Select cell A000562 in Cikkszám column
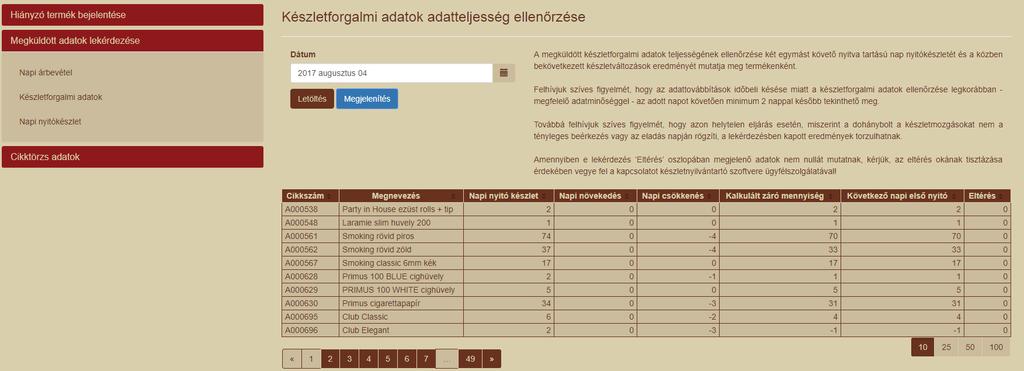The width and height of the screenshot is (1024, 371). click(x=311, y=250)
